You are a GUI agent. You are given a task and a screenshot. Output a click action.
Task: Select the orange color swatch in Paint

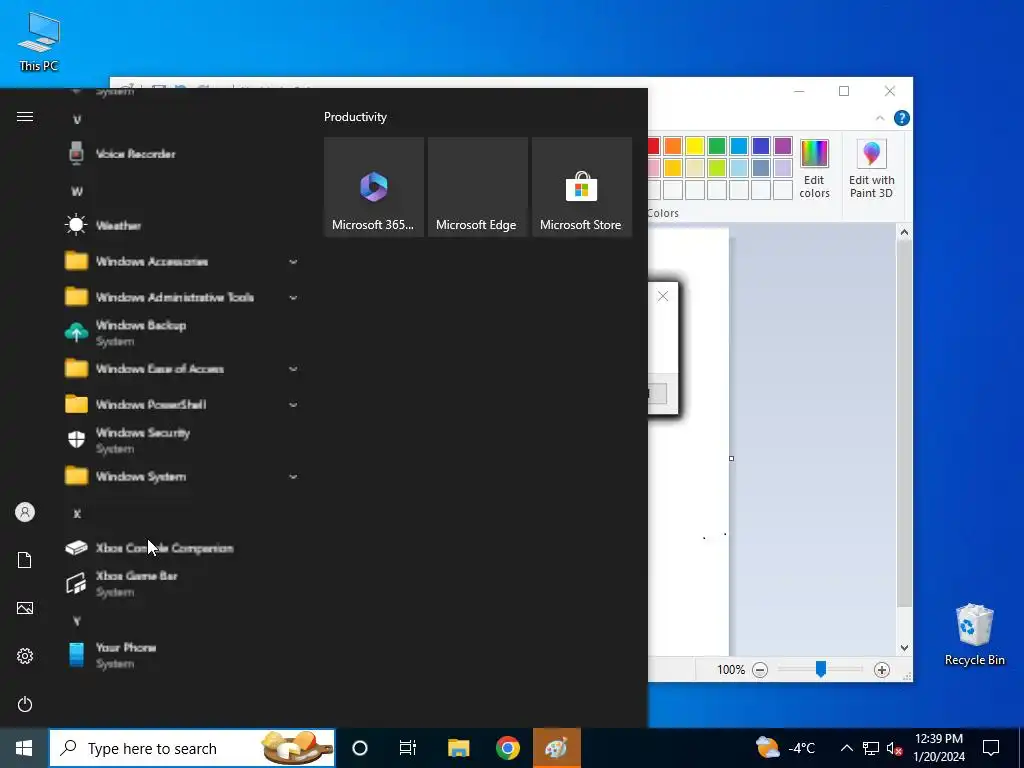(673, 146)
